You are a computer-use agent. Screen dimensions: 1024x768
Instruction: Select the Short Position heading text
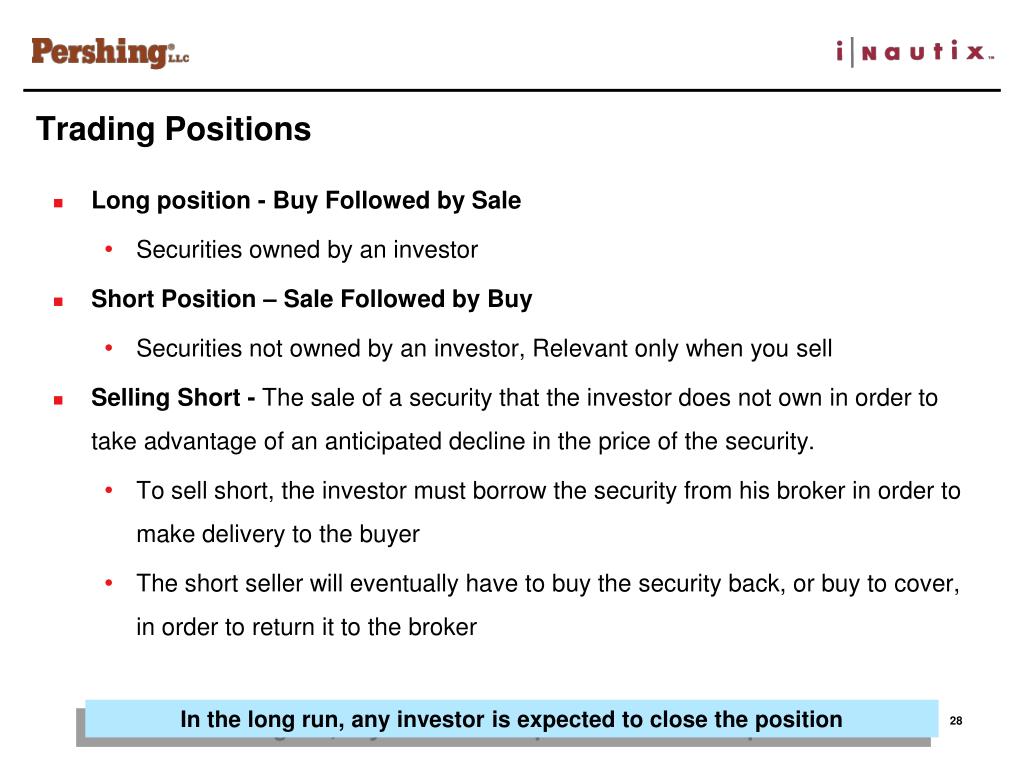(x=312, y=299)
